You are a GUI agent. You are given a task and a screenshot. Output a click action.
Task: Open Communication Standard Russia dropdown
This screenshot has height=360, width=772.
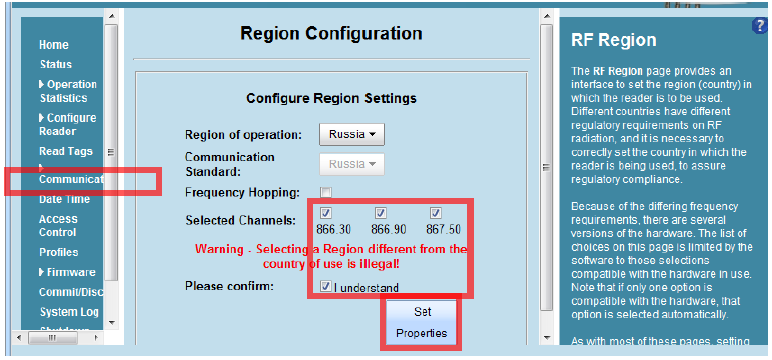pos(352,164)
